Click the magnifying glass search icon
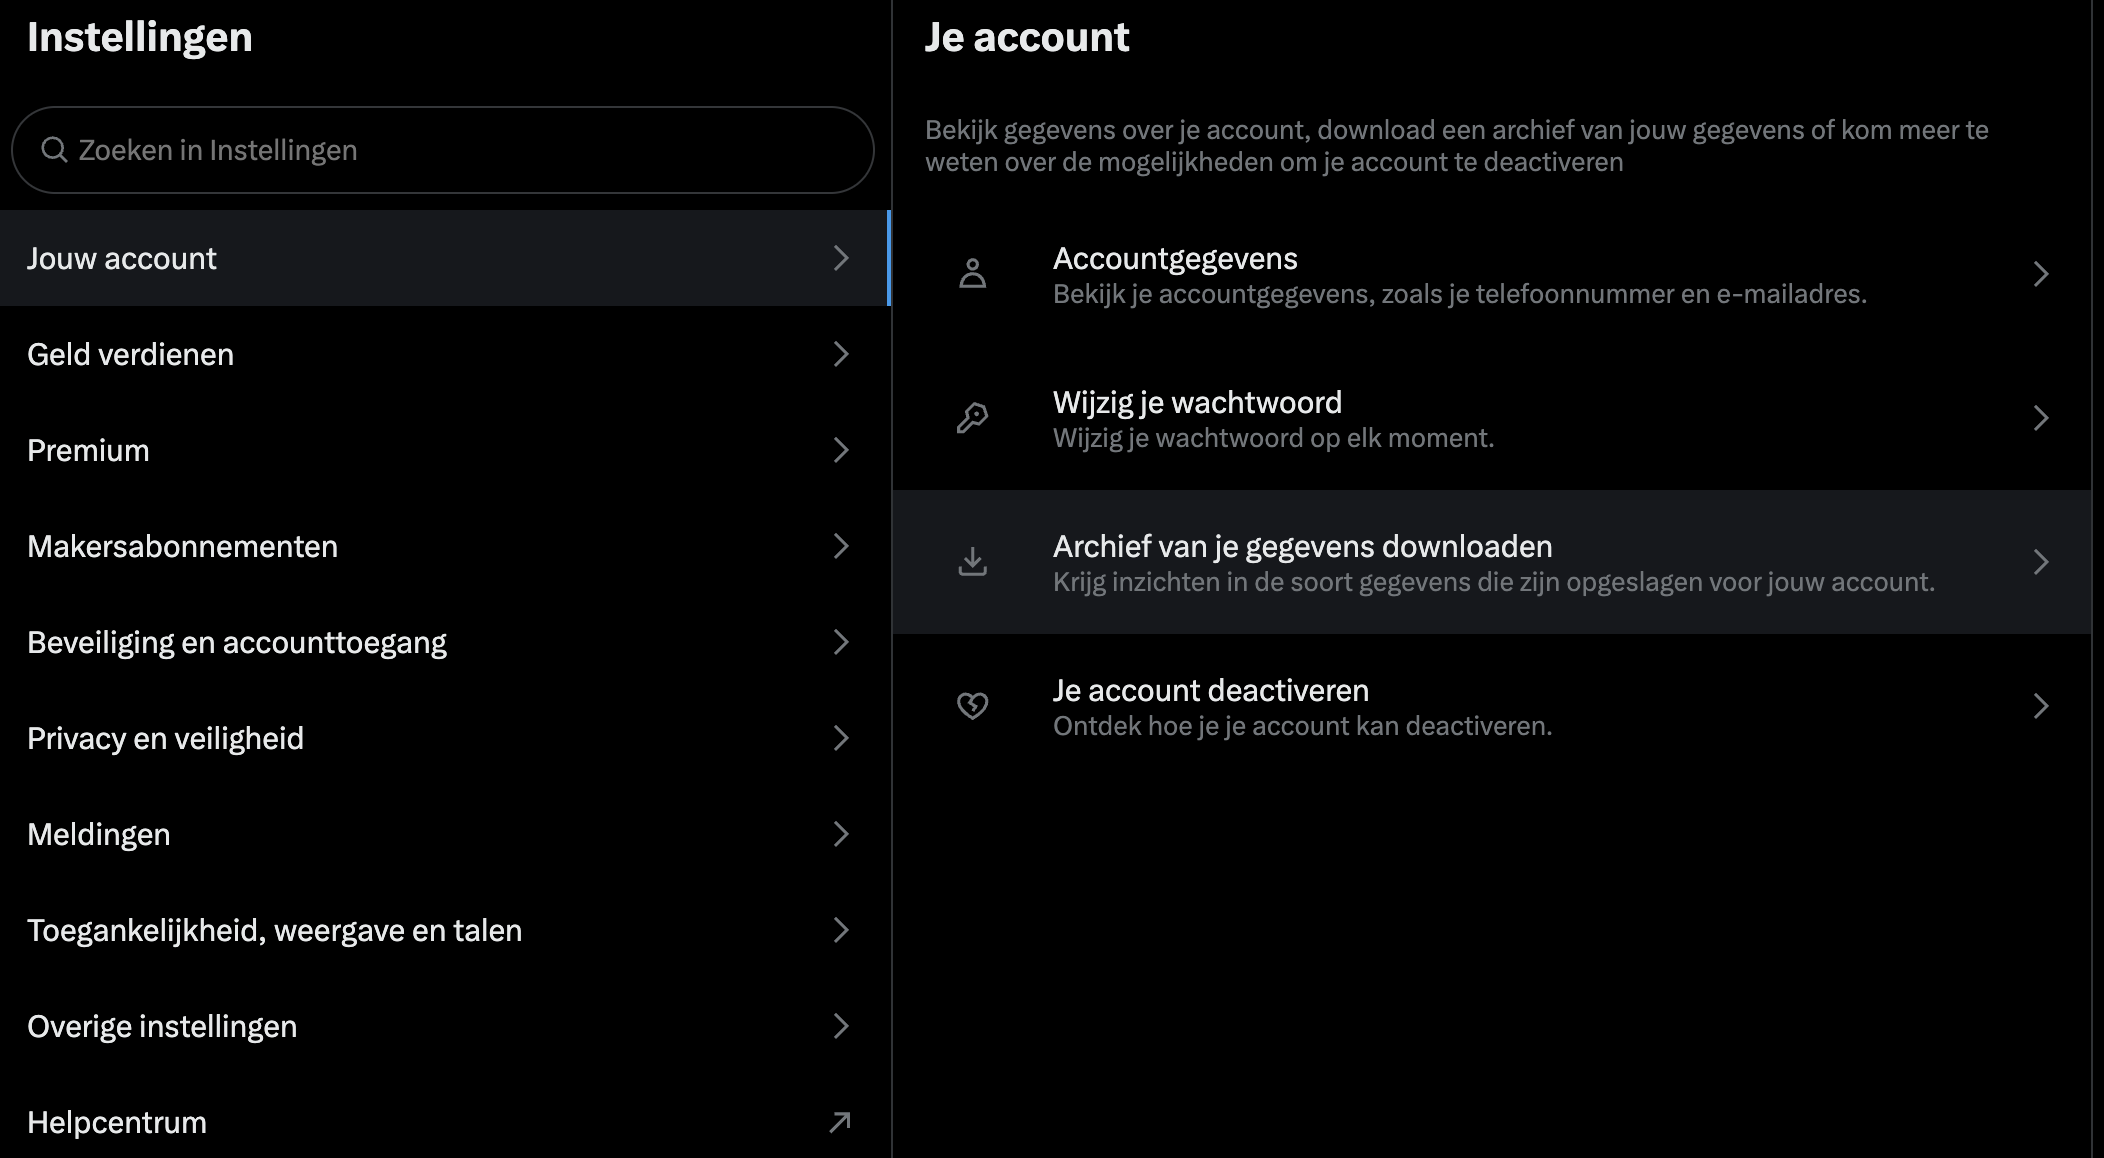Viewport: 2104px width, 1158px height. [x=54, y=150]
